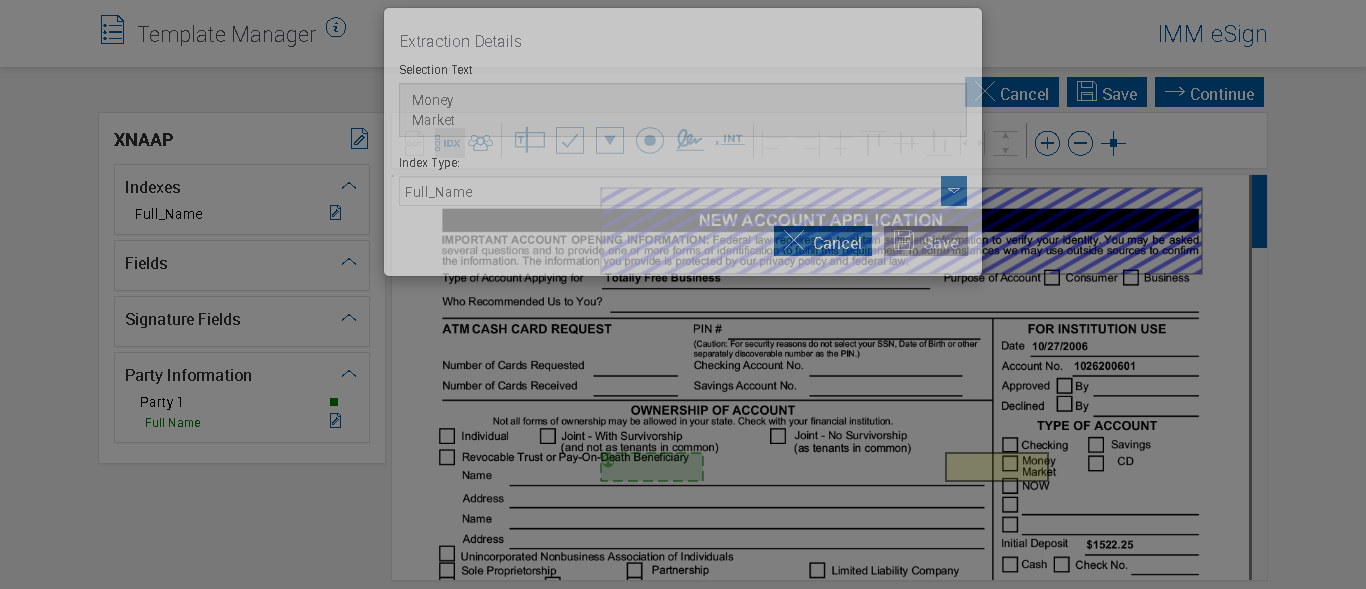Check the Savings box on the form
This screenshot has height=589, width=1366.
[x=1096, y=445]
